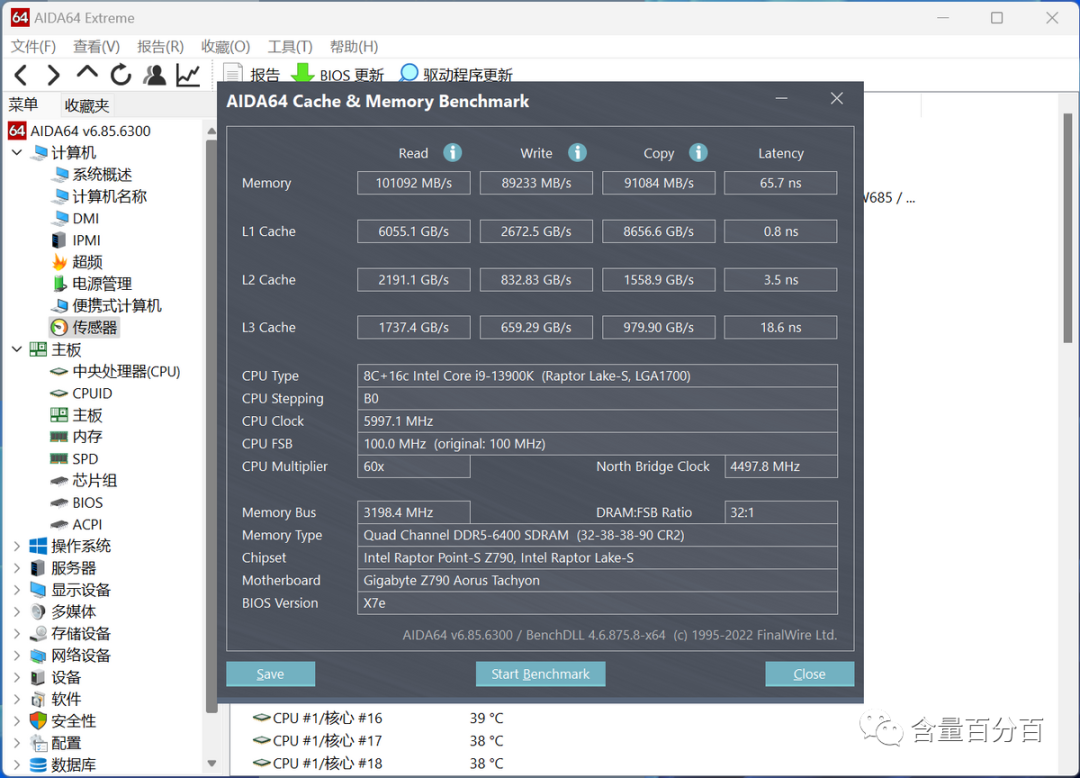Click 驱动程序更新 driver update button
Screen dimensions: 1080x778
tap(456, 74)
